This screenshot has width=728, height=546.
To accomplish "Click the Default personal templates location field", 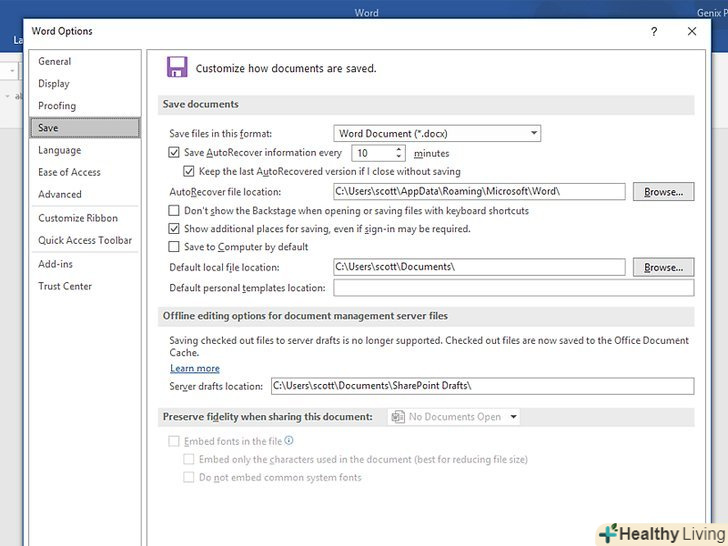I will tap(513, 288).
